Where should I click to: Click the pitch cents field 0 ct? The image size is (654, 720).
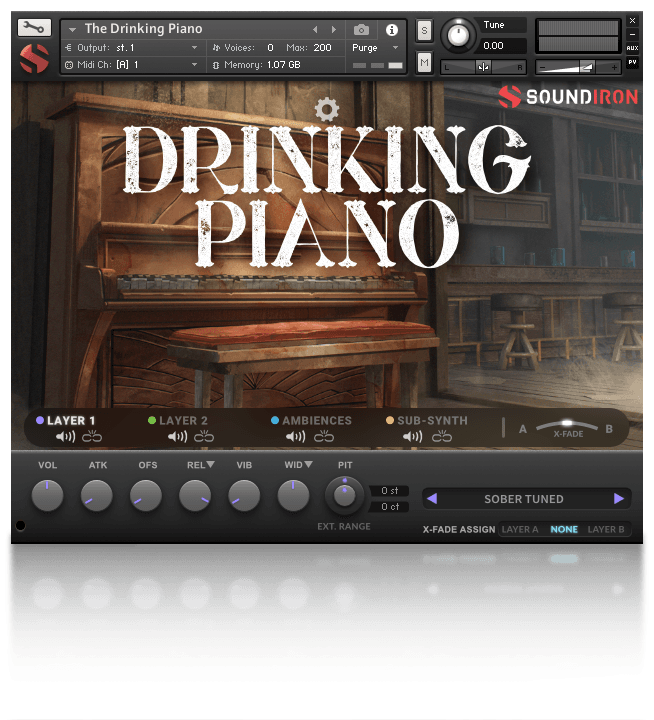pyautogui.click(x=389, y=506)
